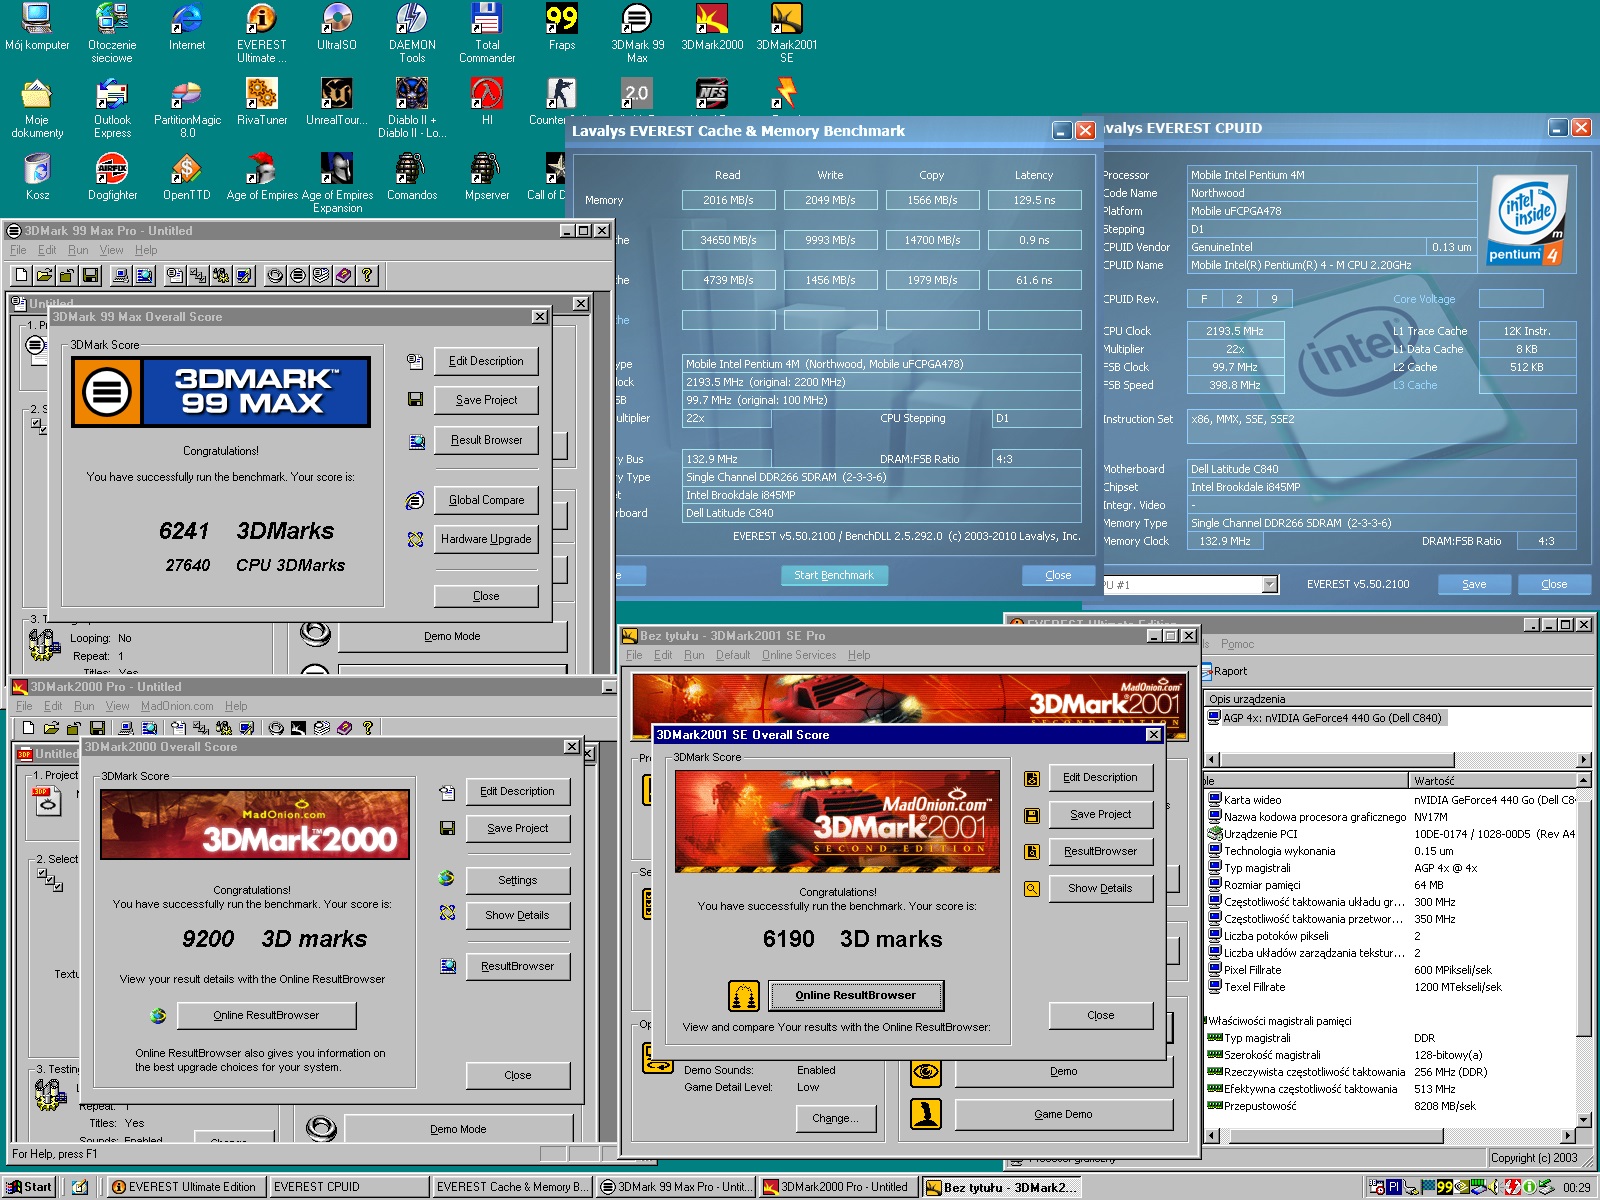Click Start Benchmark in EVEREST Cache benchmark

pyautogui.click(x=834, y=575)
